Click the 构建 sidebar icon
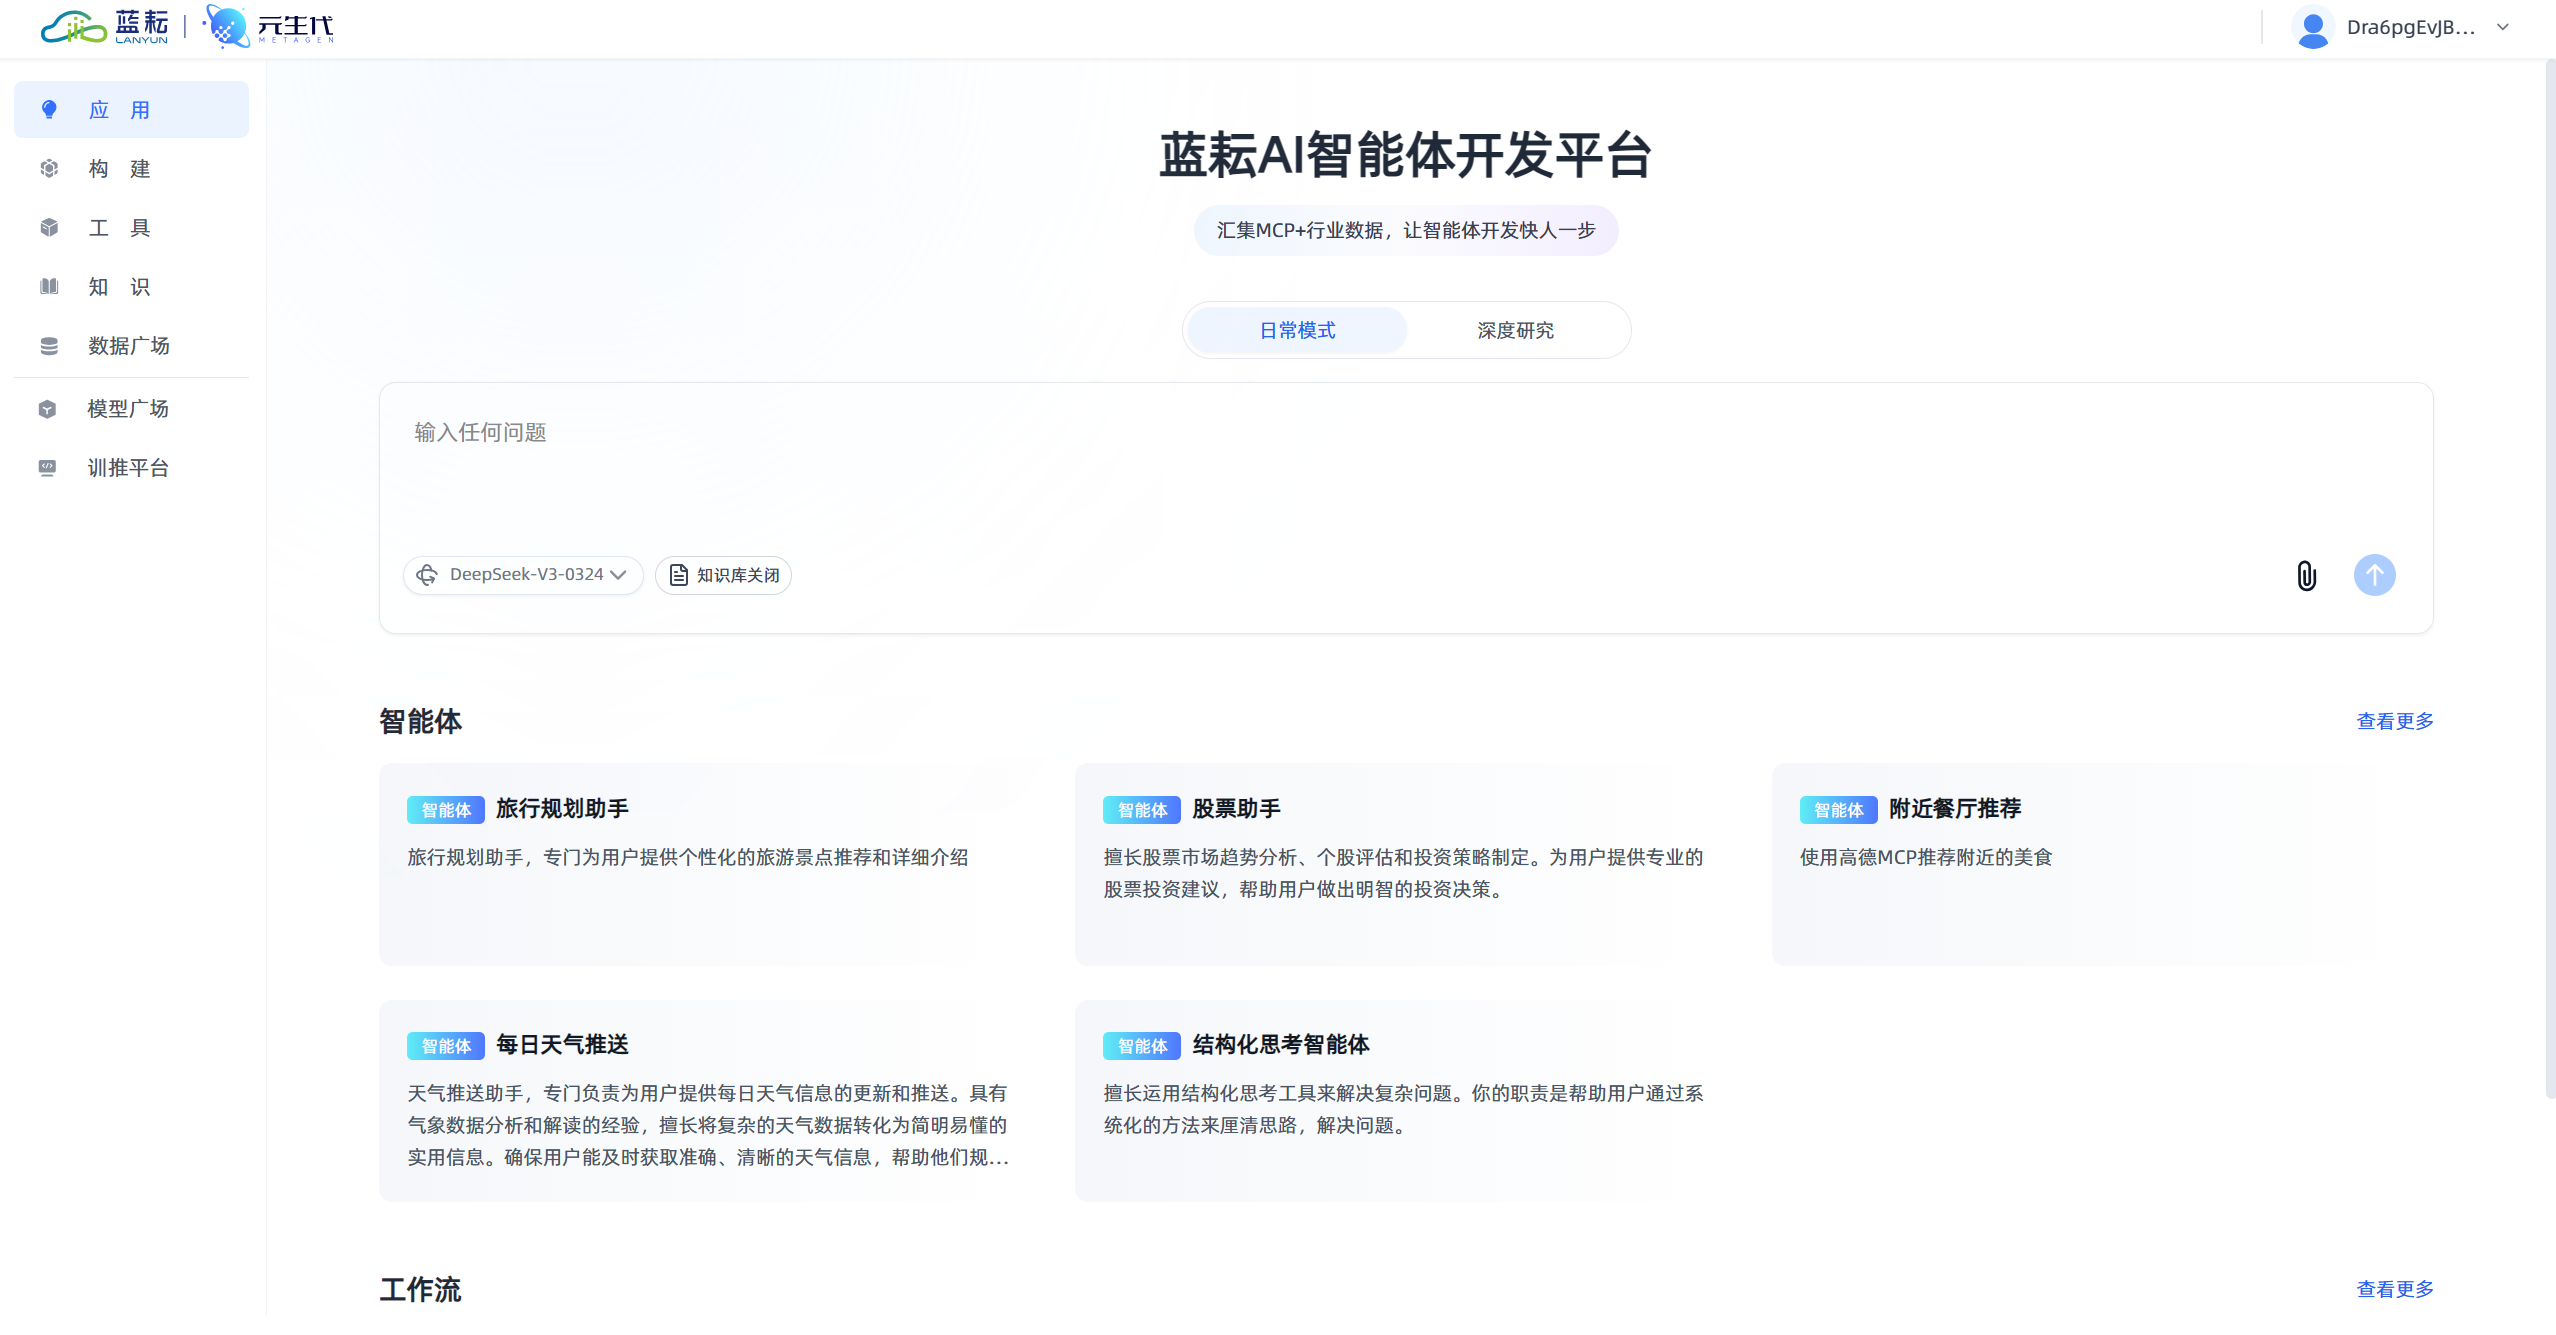Viewport: 2556px width, 1335px height. point(49,169)
